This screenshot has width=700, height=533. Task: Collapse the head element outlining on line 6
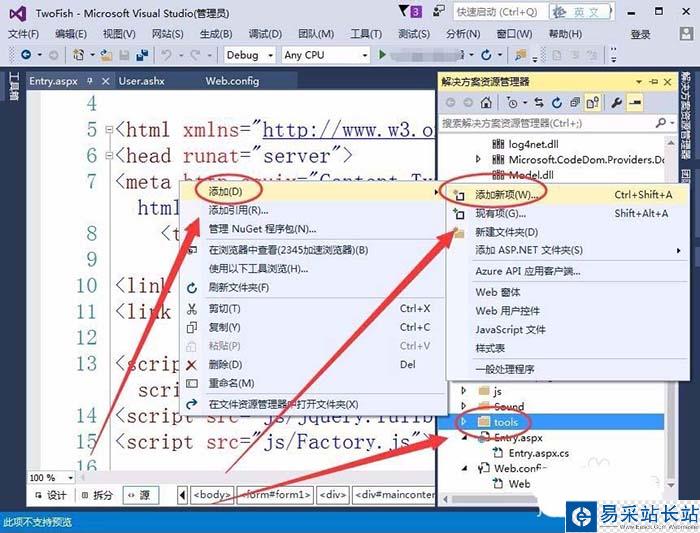click(108, 156)
